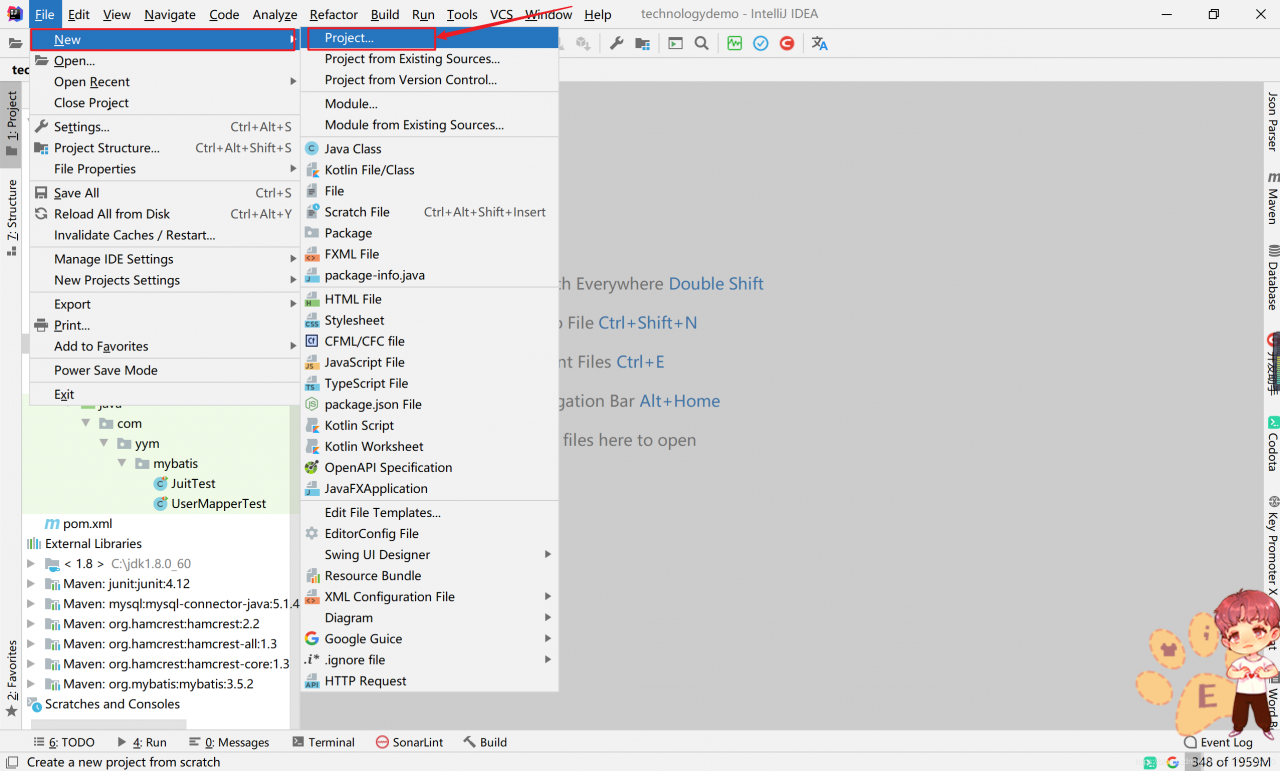Click the status bar tool-window toggle icon

tap(10, 762)
